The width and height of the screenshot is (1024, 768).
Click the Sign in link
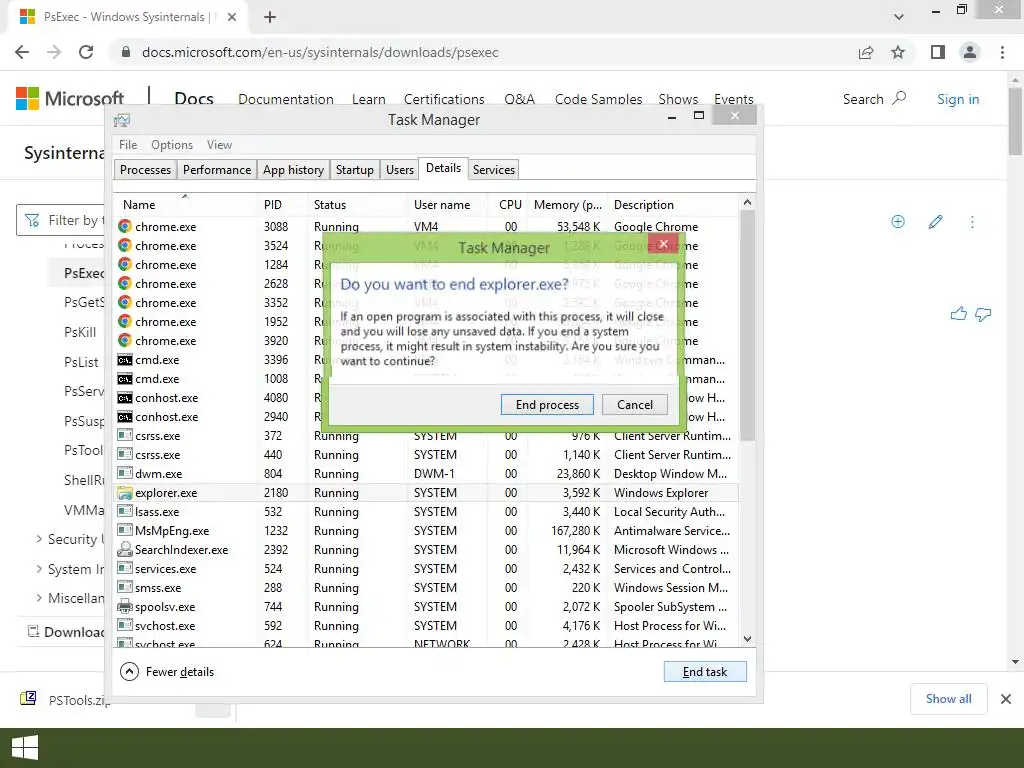point(958,99)
